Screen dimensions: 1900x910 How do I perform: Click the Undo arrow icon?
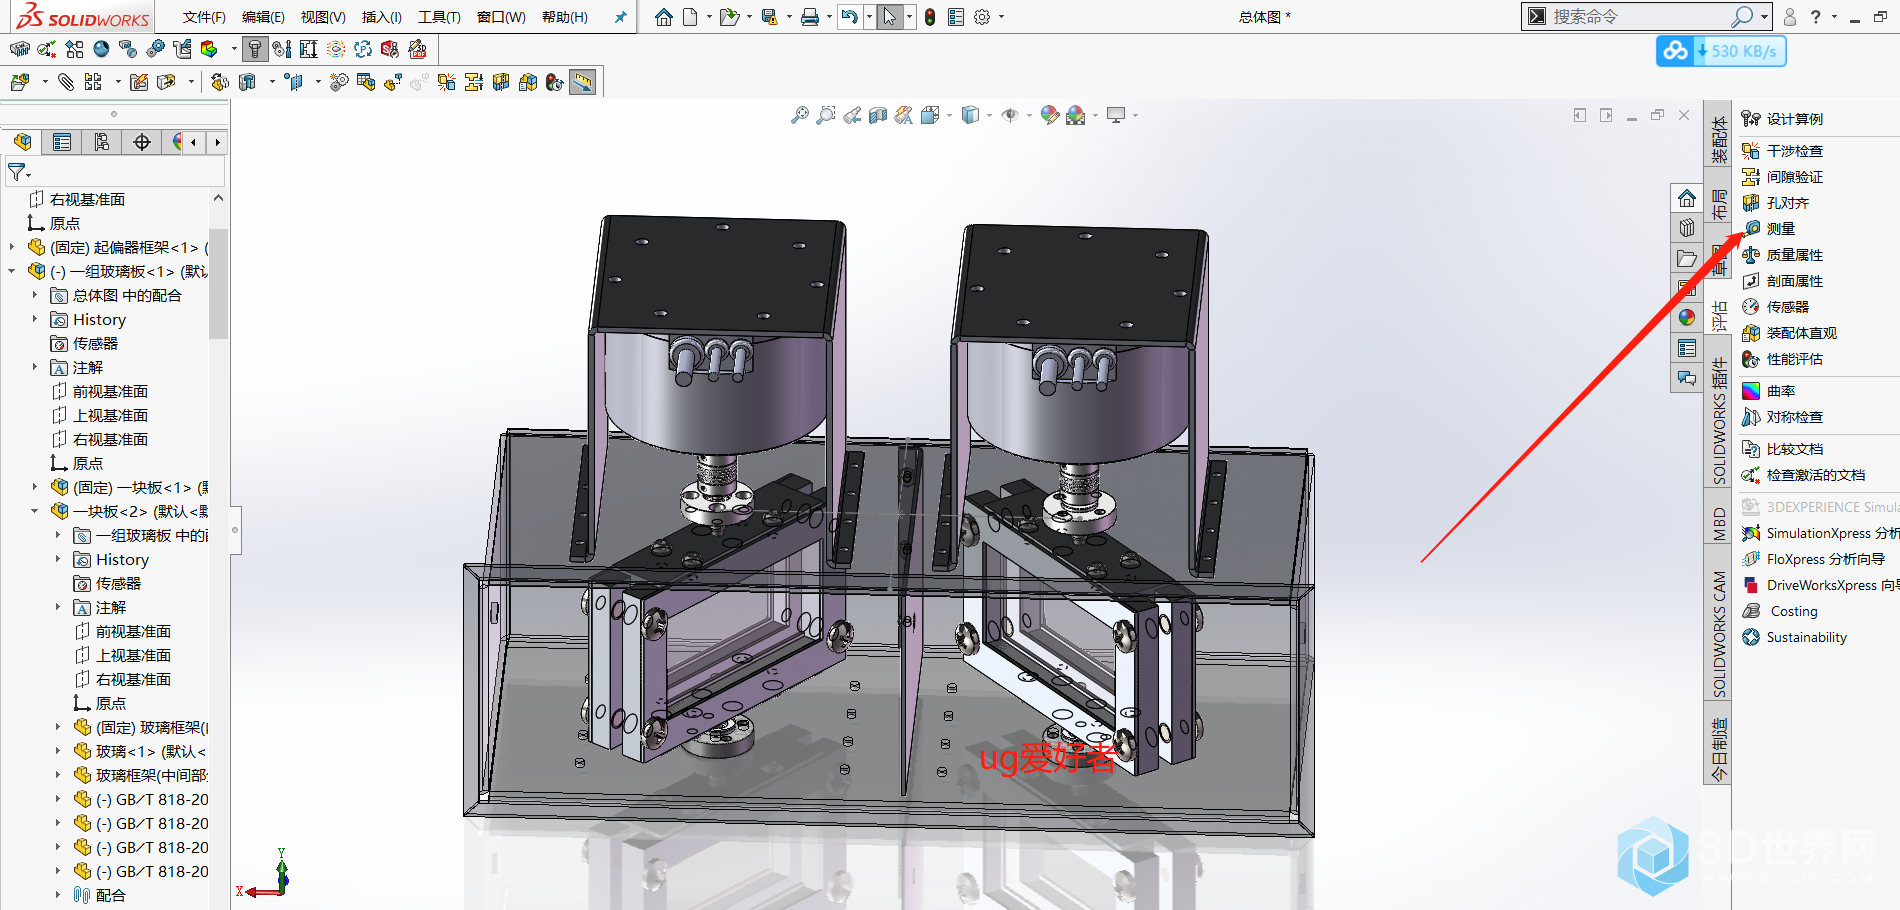[x=850, y=17]
